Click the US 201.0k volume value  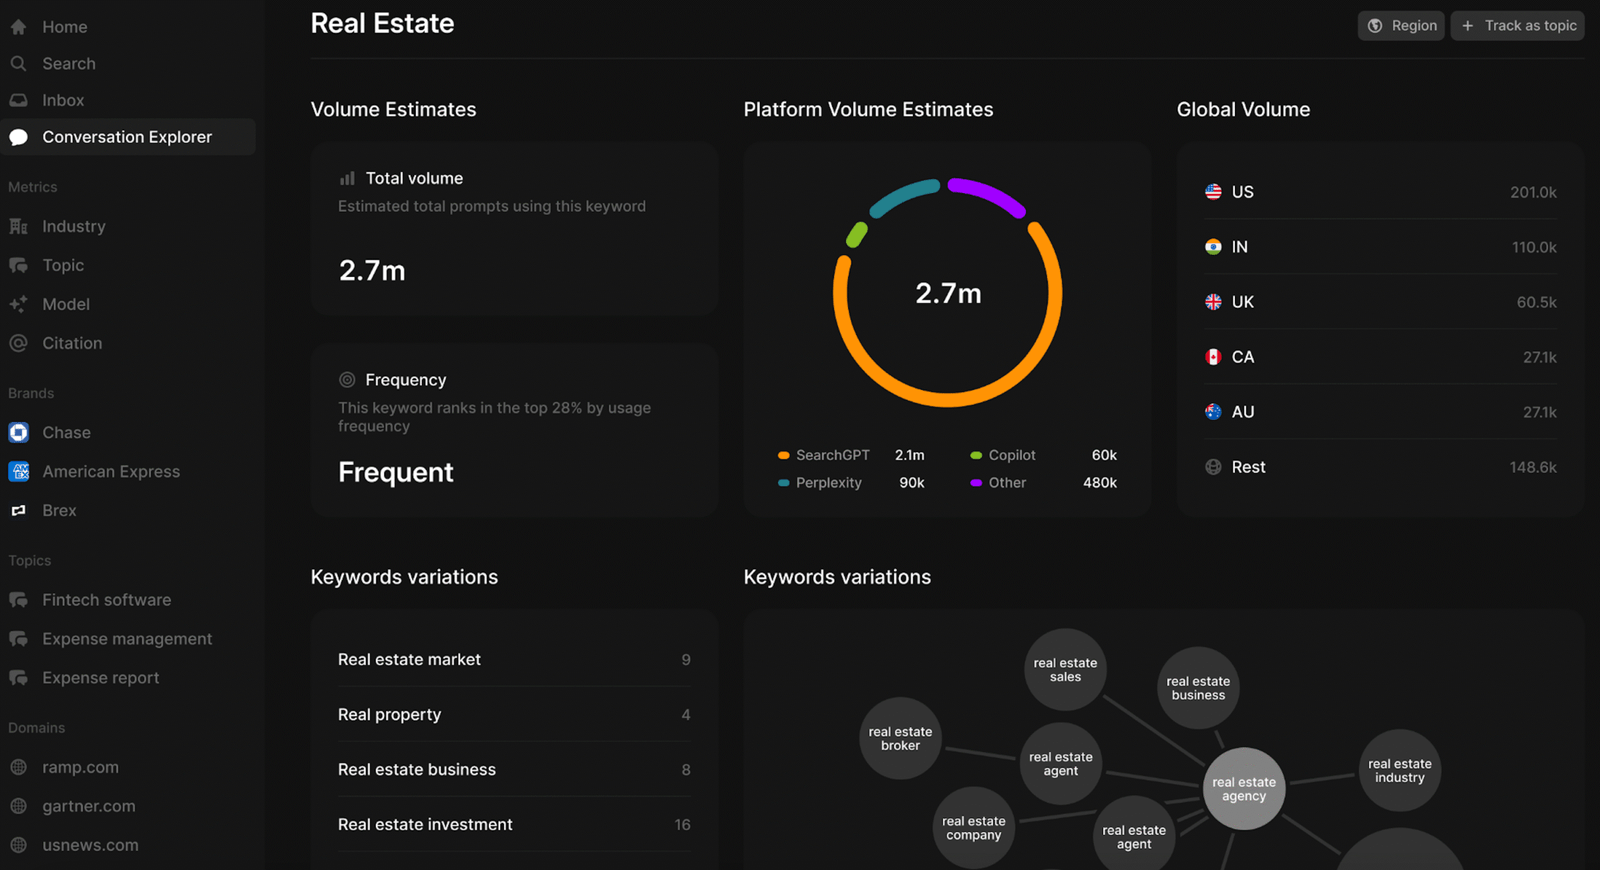click(x=1533, y=192)
